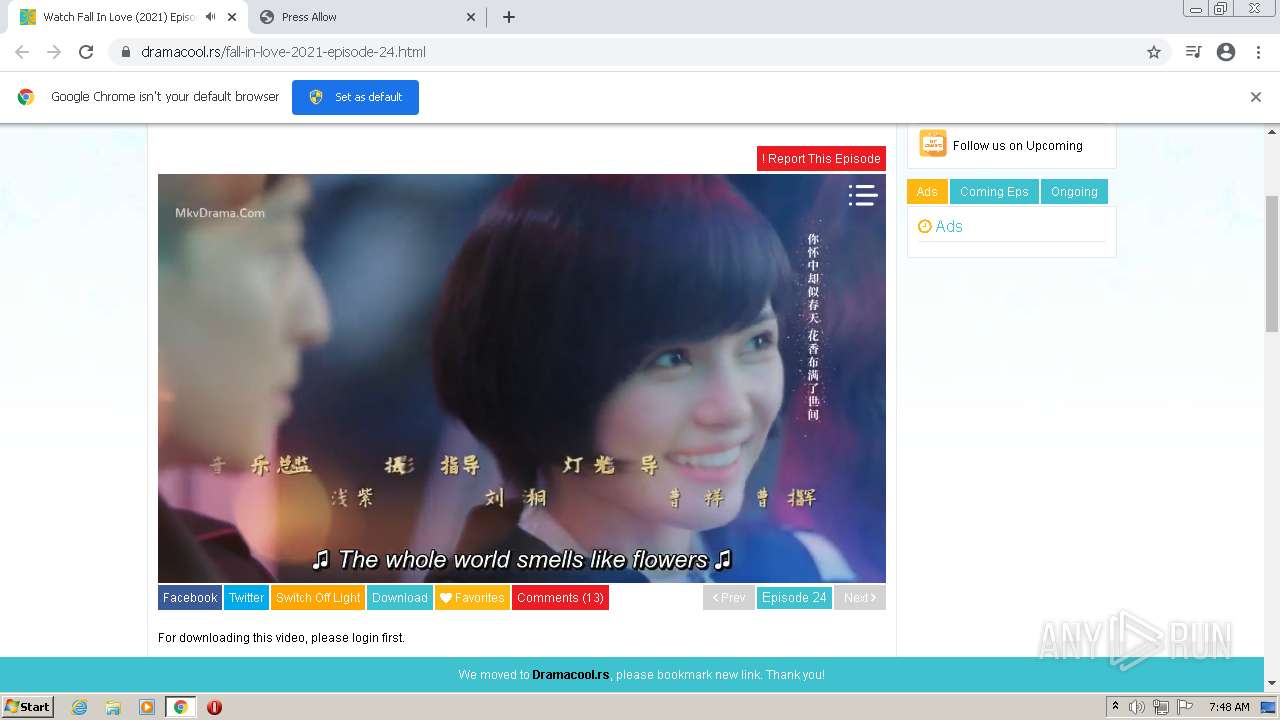Open Chrome profile avatar menu

(1226, 52)
